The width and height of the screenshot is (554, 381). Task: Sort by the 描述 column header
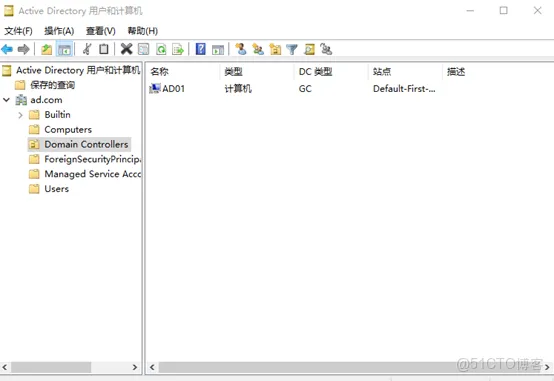click(x=456, y=72)
